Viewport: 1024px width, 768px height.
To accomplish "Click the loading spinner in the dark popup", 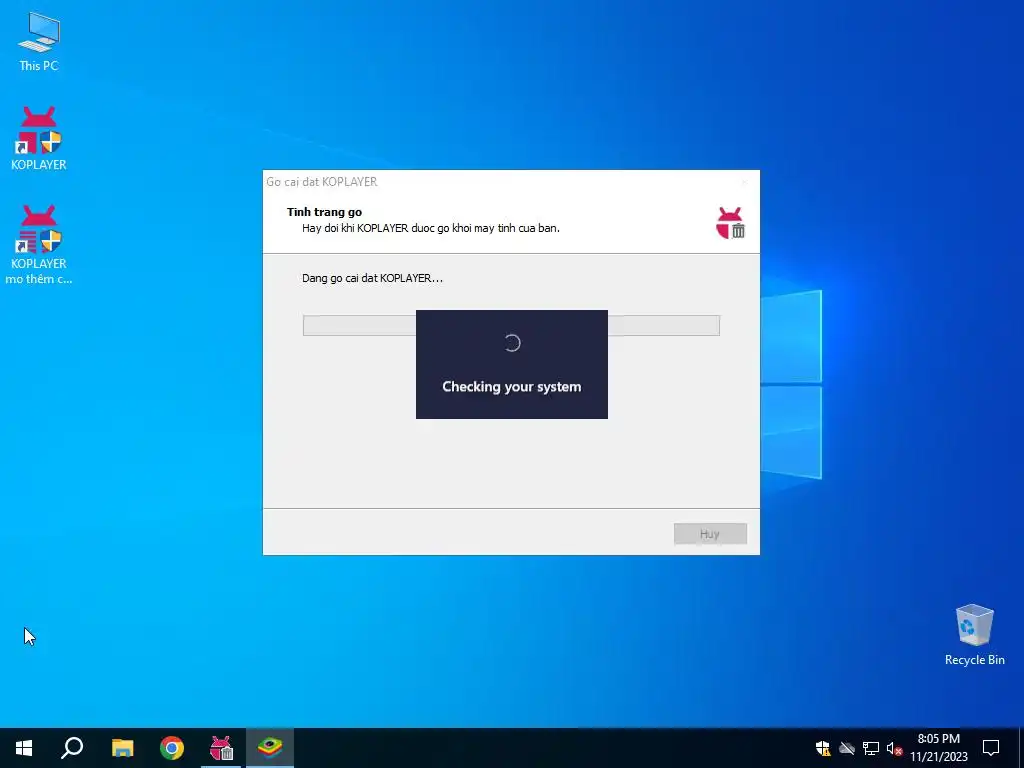I will point(512,343).
